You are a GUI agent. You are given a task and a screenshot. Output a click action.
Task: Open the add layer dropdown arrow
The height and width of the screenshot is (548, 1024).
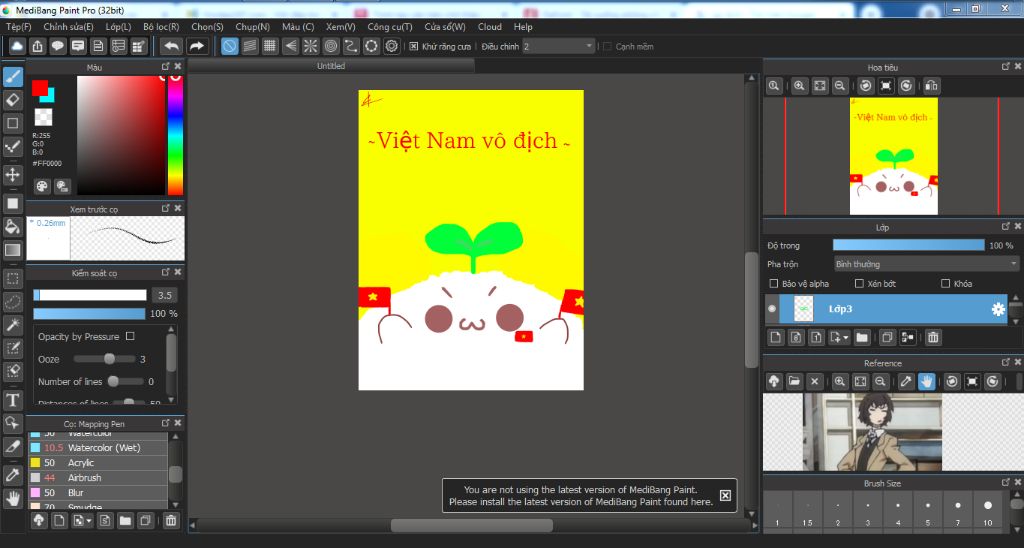tap(846, 338)
